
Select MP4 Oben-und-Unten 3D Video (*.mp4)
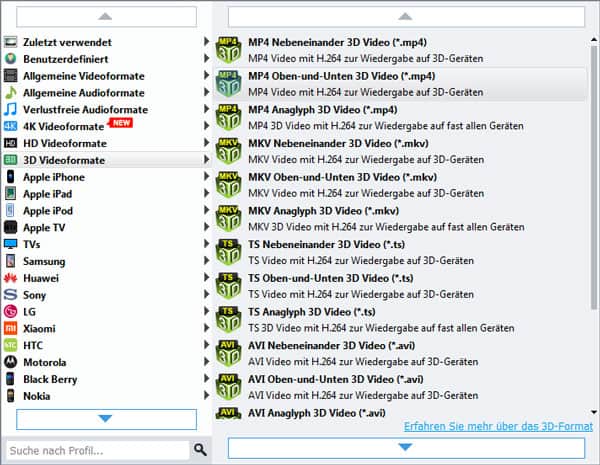[400, 84]
